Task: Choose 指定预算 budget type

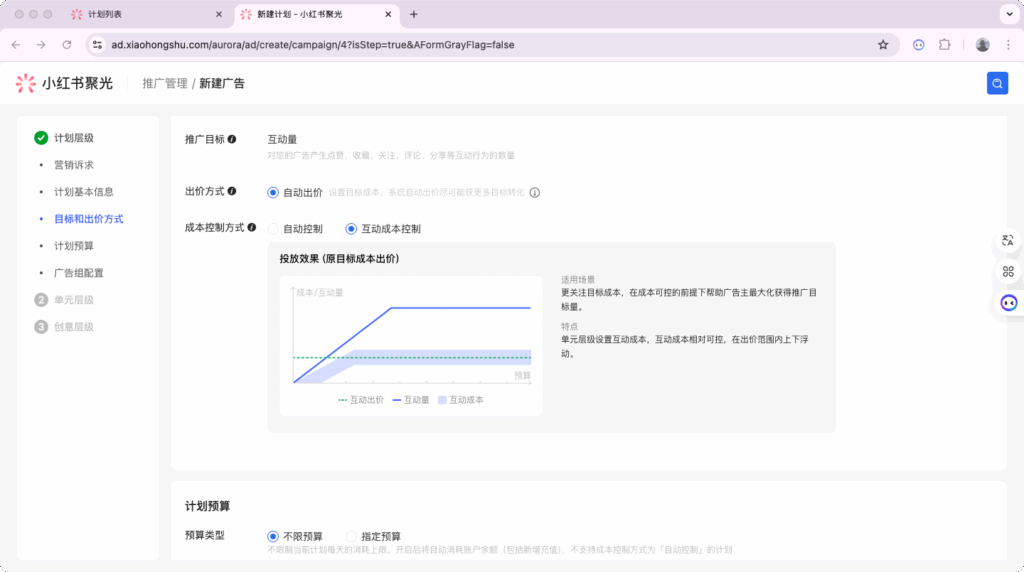Action: point(351,536)
